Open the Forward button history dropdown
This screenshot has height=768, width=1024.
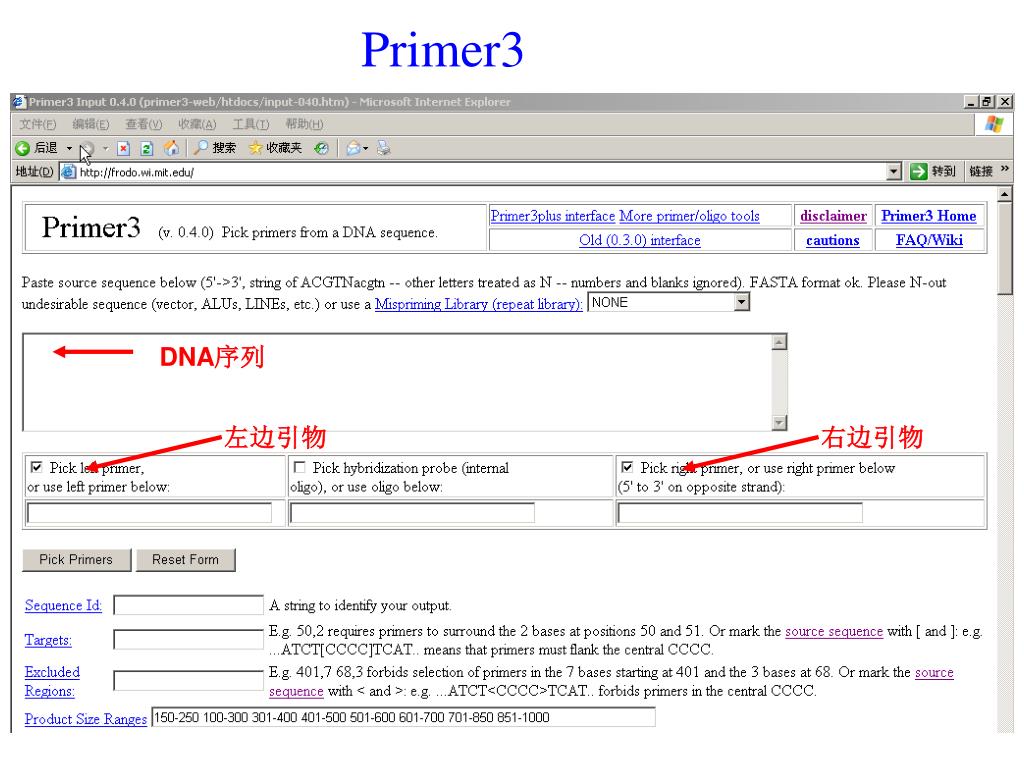click(105, 149)
